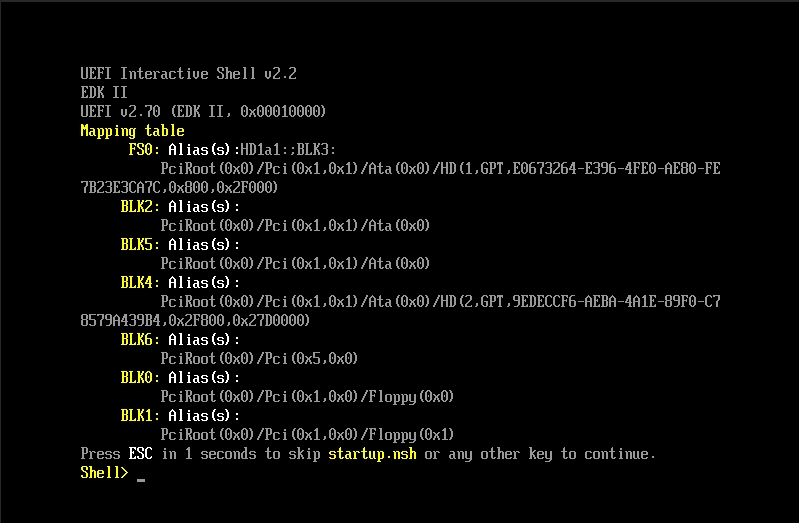This screenshot has height=523, width=799.
Task: Click the Mapping table heading
Action: point(132,131)
